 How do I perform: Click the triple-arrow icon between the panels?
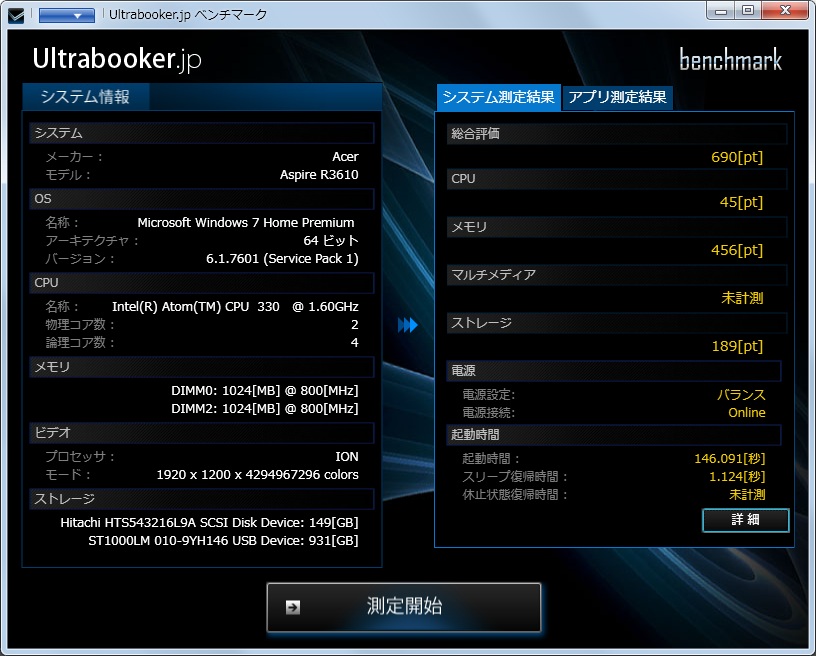pos(407,325)
